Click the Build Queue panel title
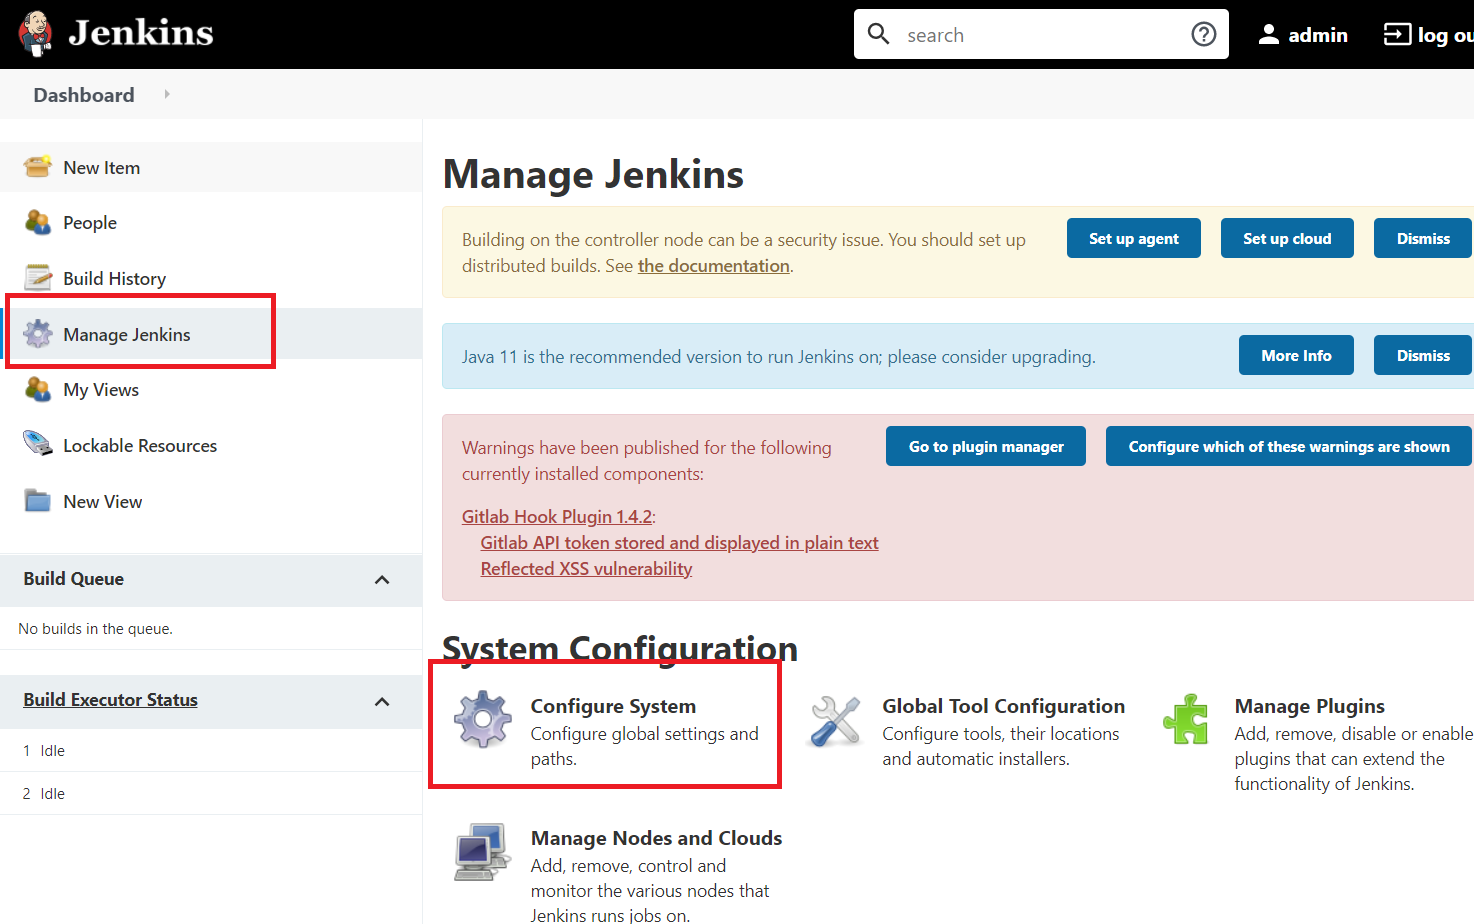 point(73,579)
